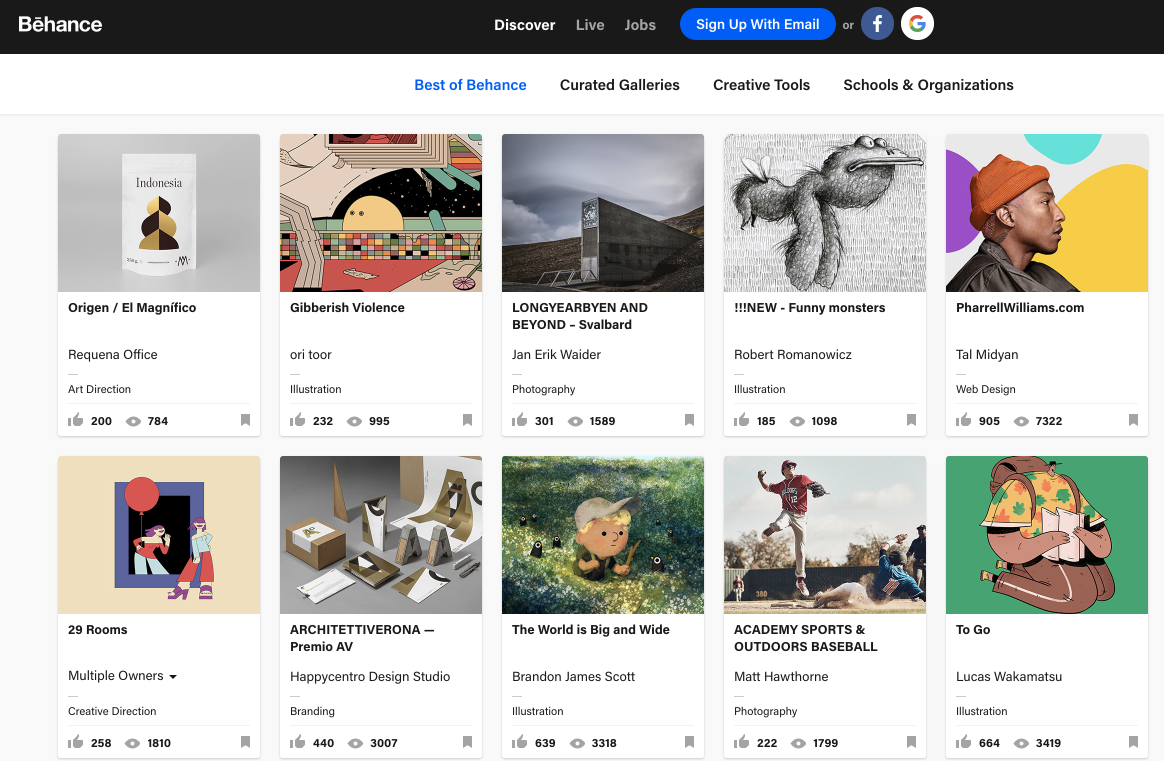Filter by Art Direction category label
Screen dimensions: 1164x761
tap(99, 389)
